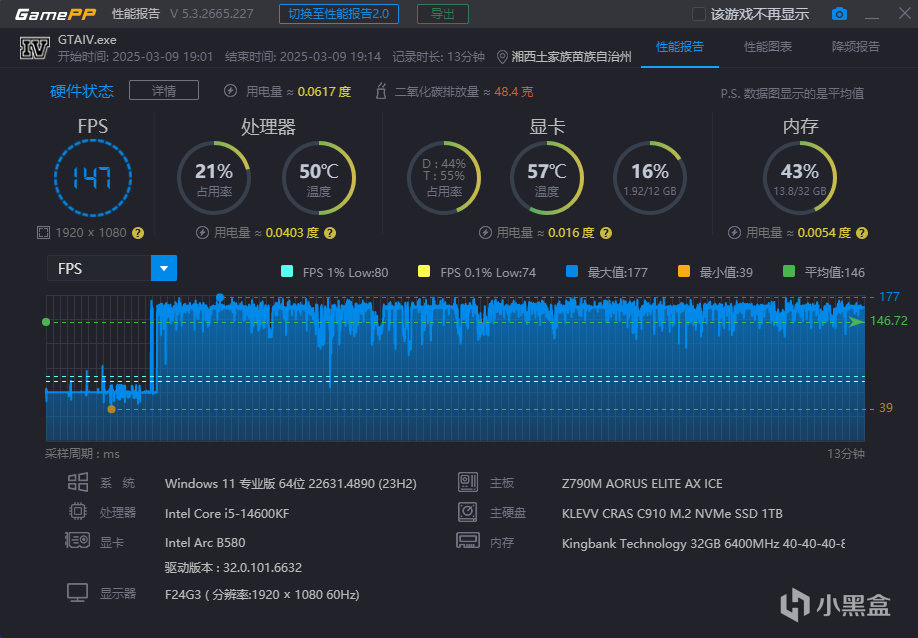Click the help icon beside processor power 0.0403
Viewport: 918px width, 638px height.
pyautogui.click(x=330, y=233)
